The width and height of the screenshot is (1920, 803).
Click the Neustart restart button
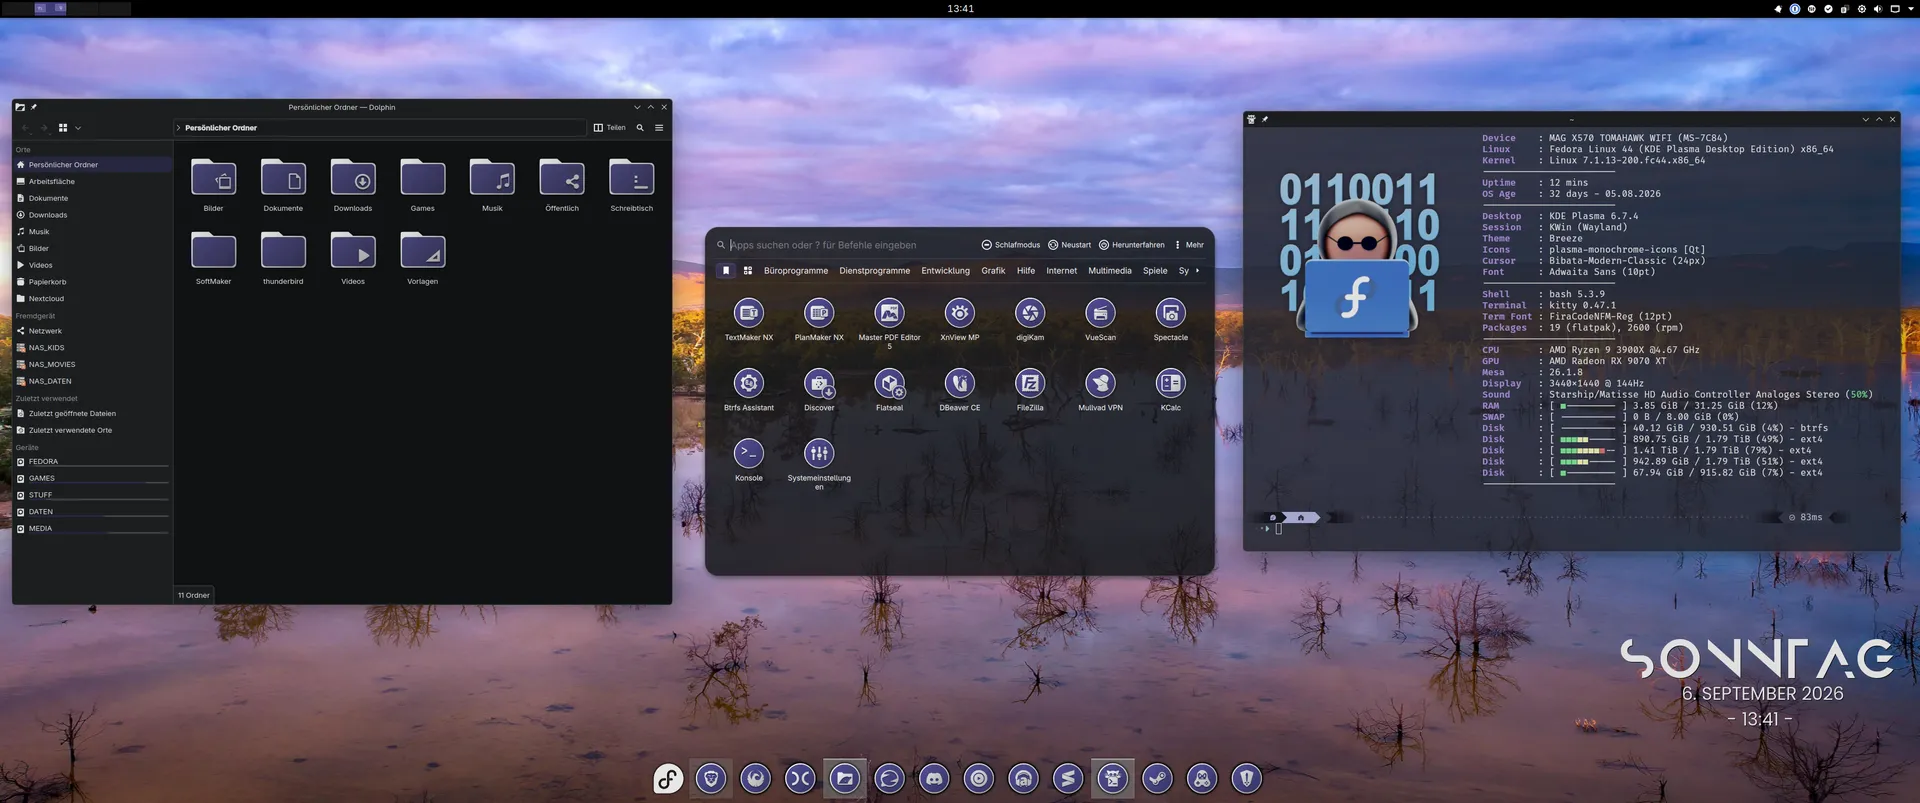(1069, 245)
